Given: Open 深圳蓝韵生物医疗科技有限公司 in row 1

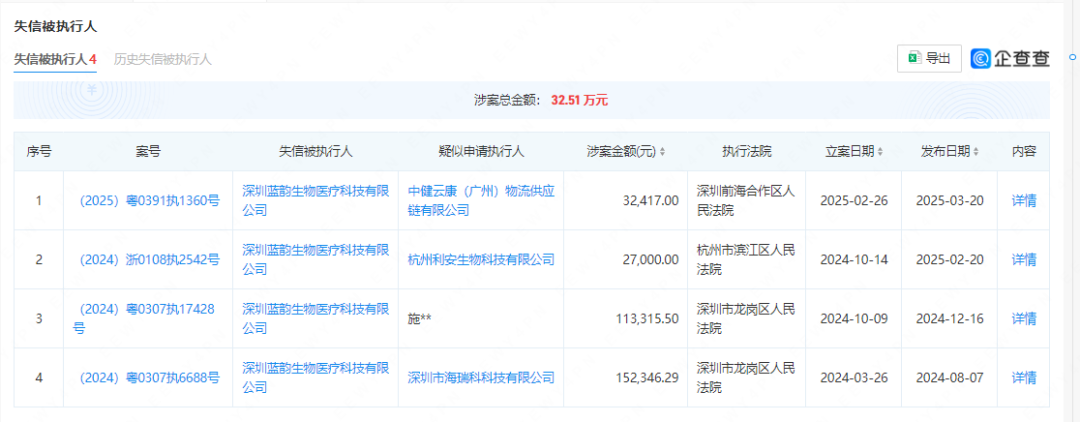Looking at the screenshot, I should coord(315,201).
